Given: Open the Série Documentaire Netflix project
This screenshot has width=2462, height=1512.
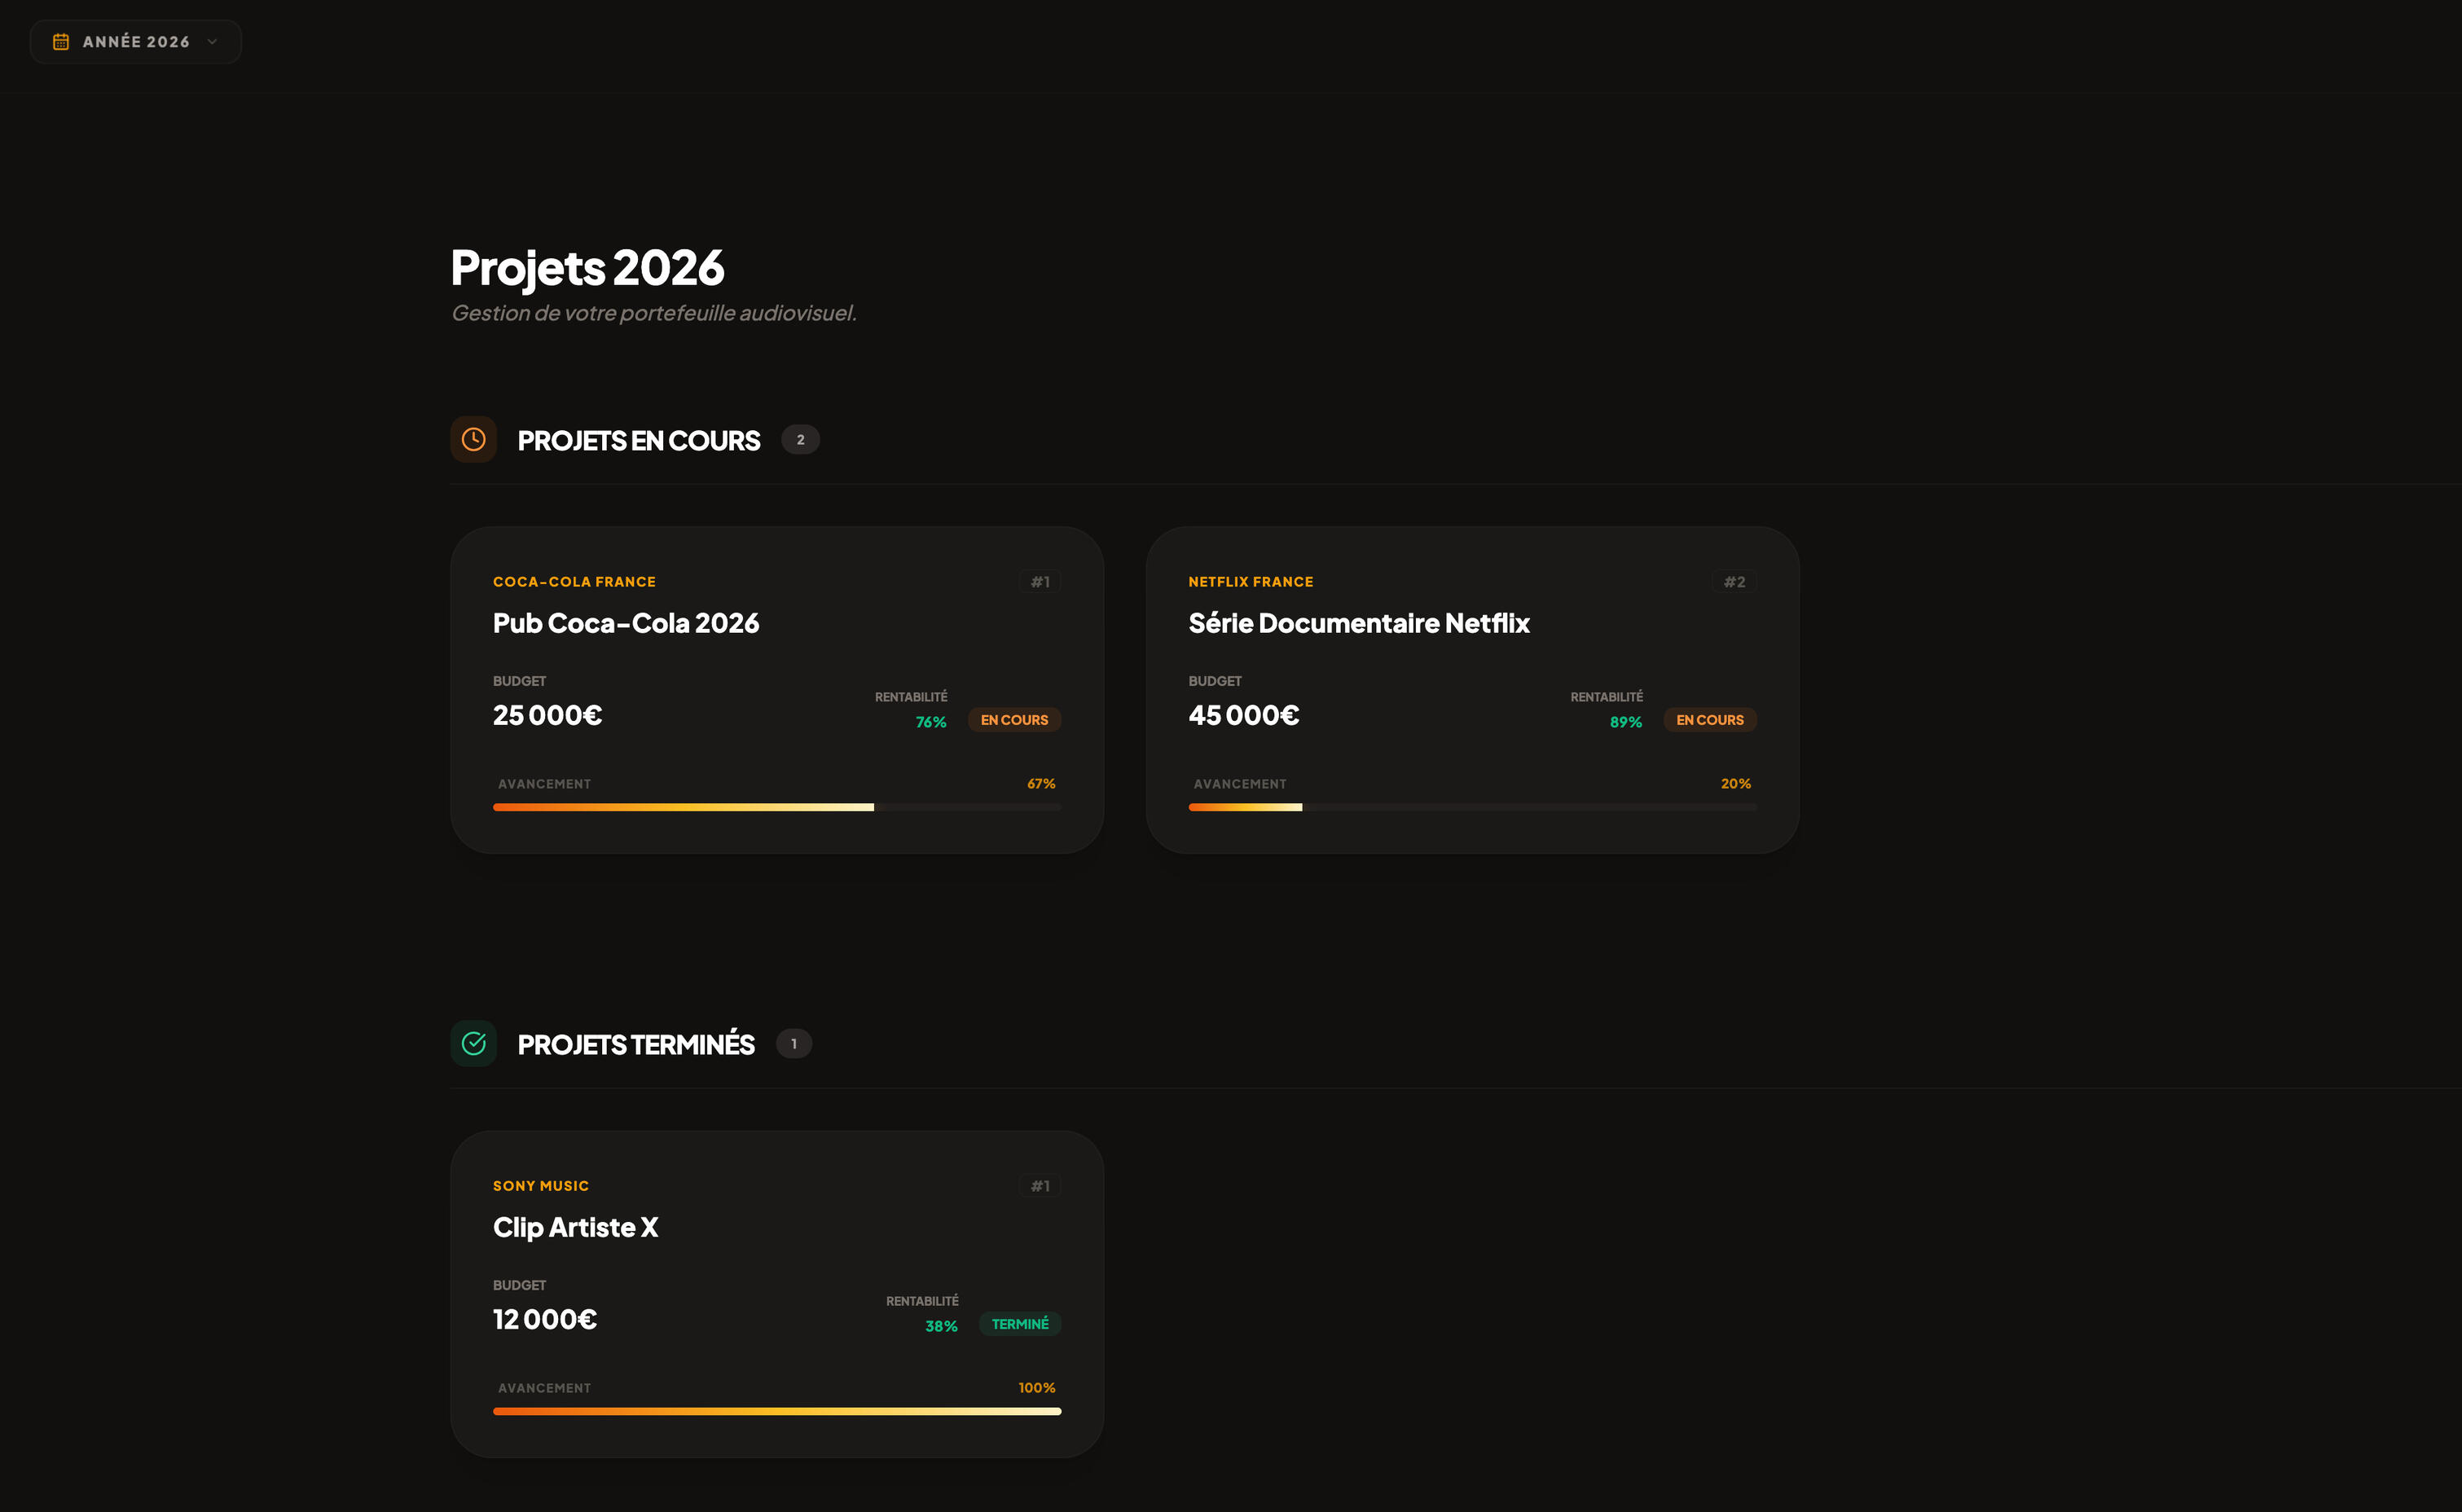Looking at the screenshot, I should (x=1358, y=623).
